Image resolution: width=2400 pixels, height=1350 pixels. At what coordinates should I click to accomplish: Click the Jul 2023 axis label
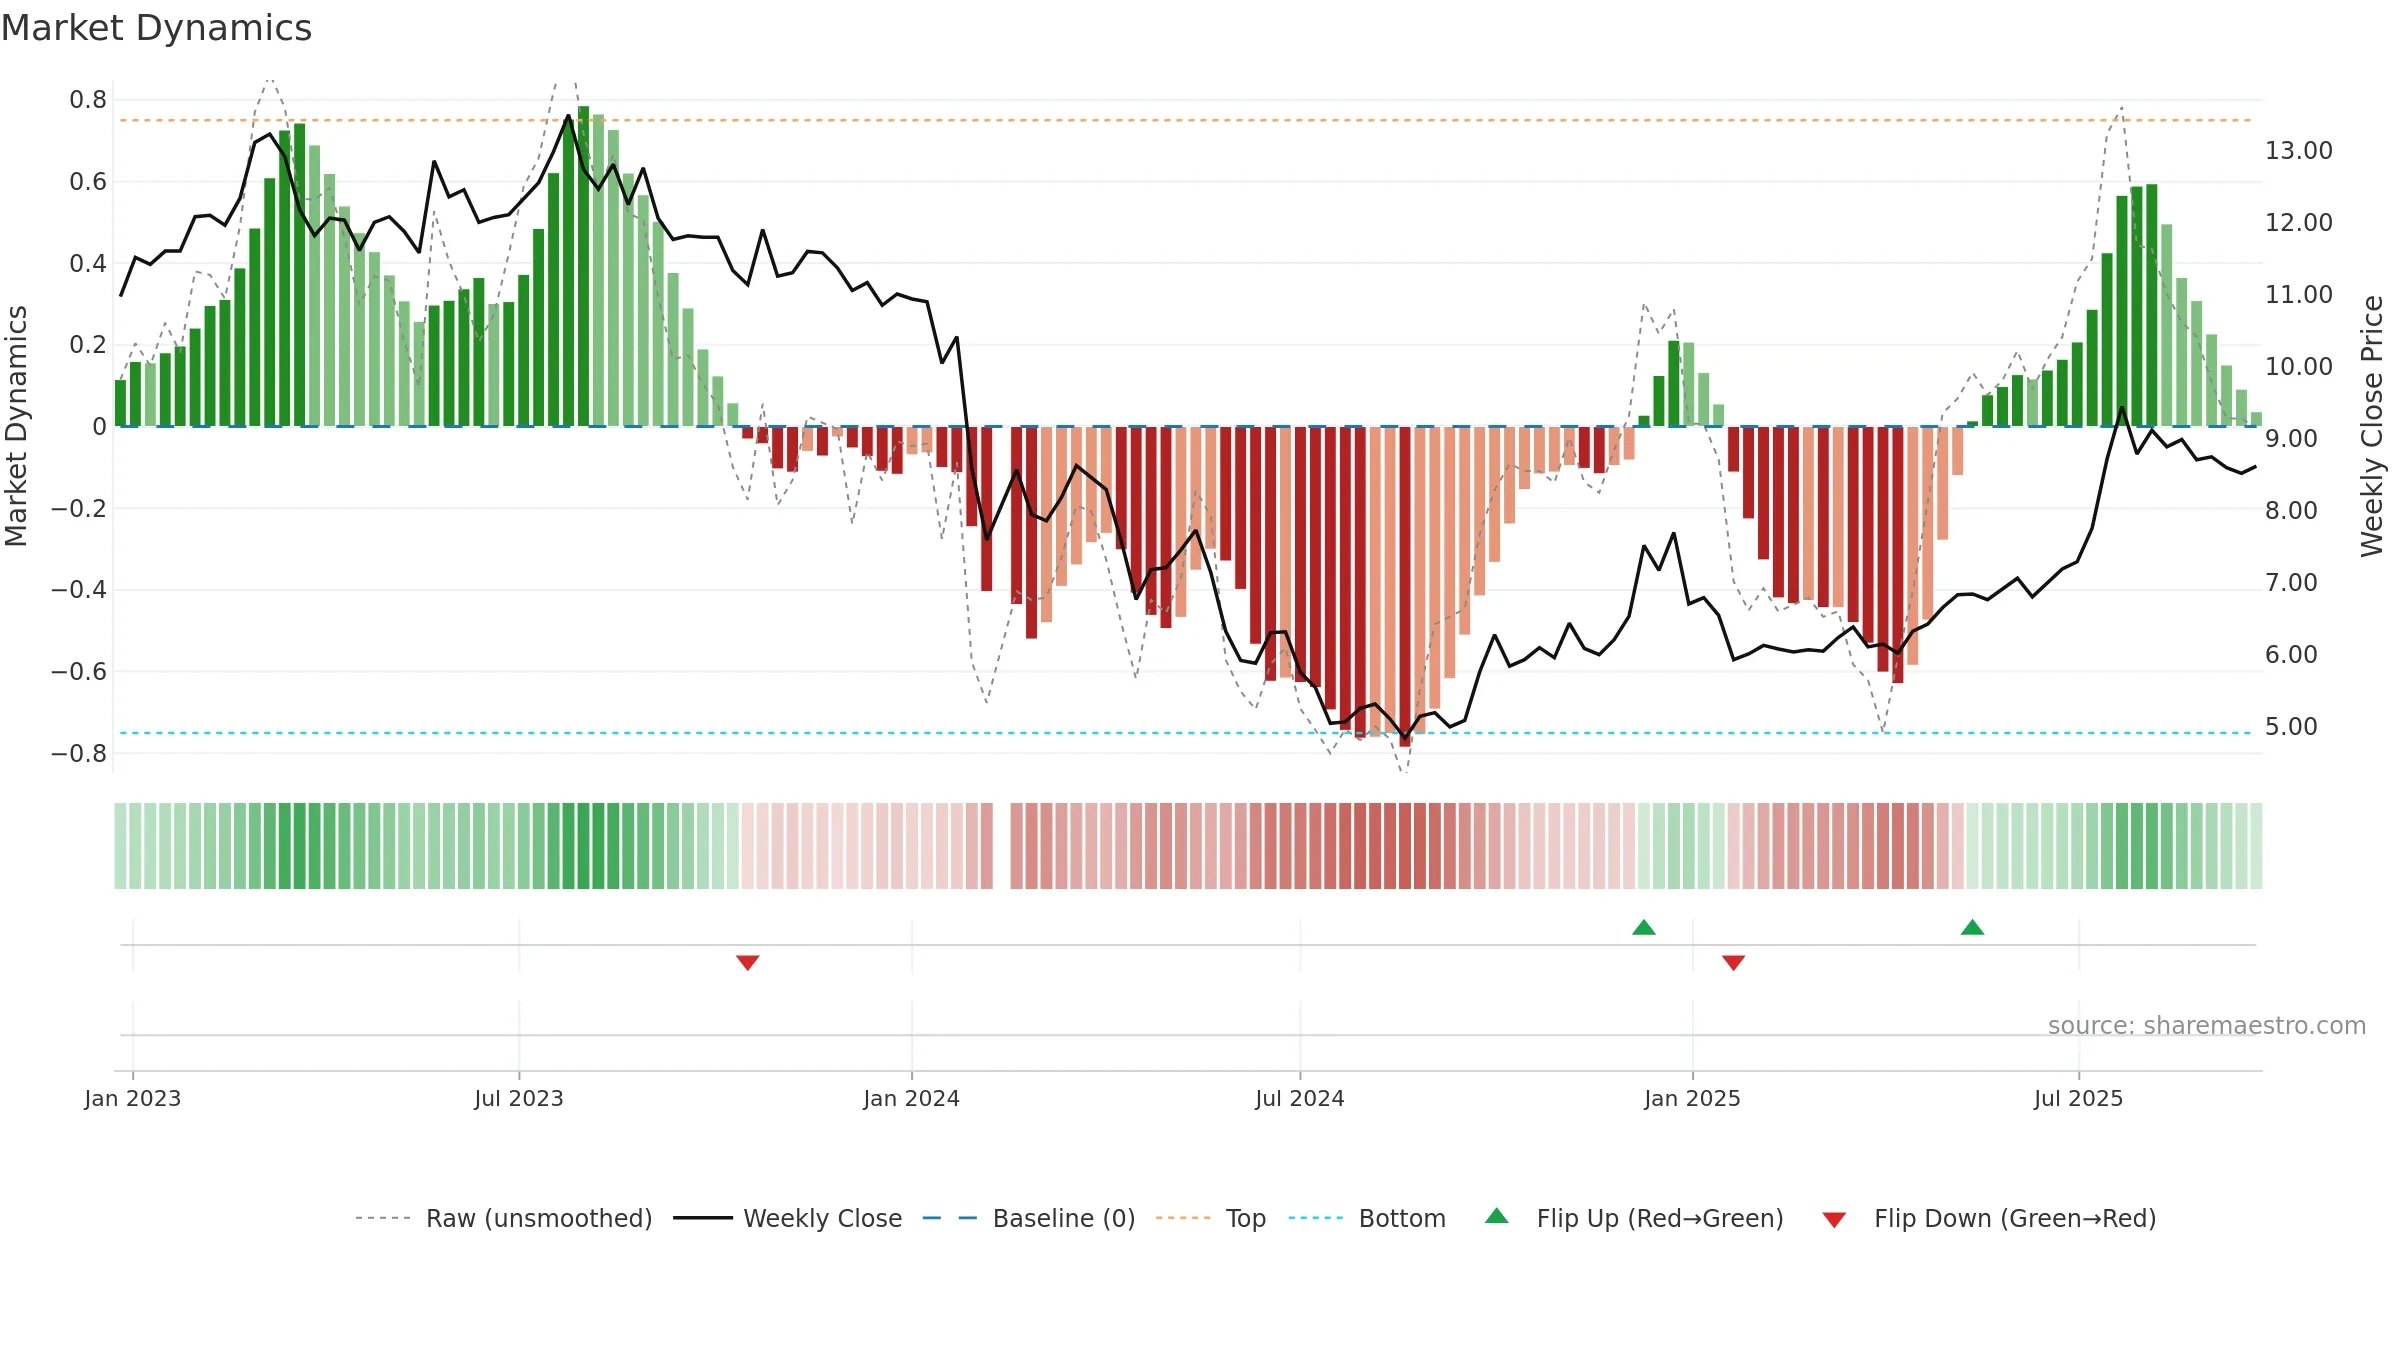[519, 1098]
